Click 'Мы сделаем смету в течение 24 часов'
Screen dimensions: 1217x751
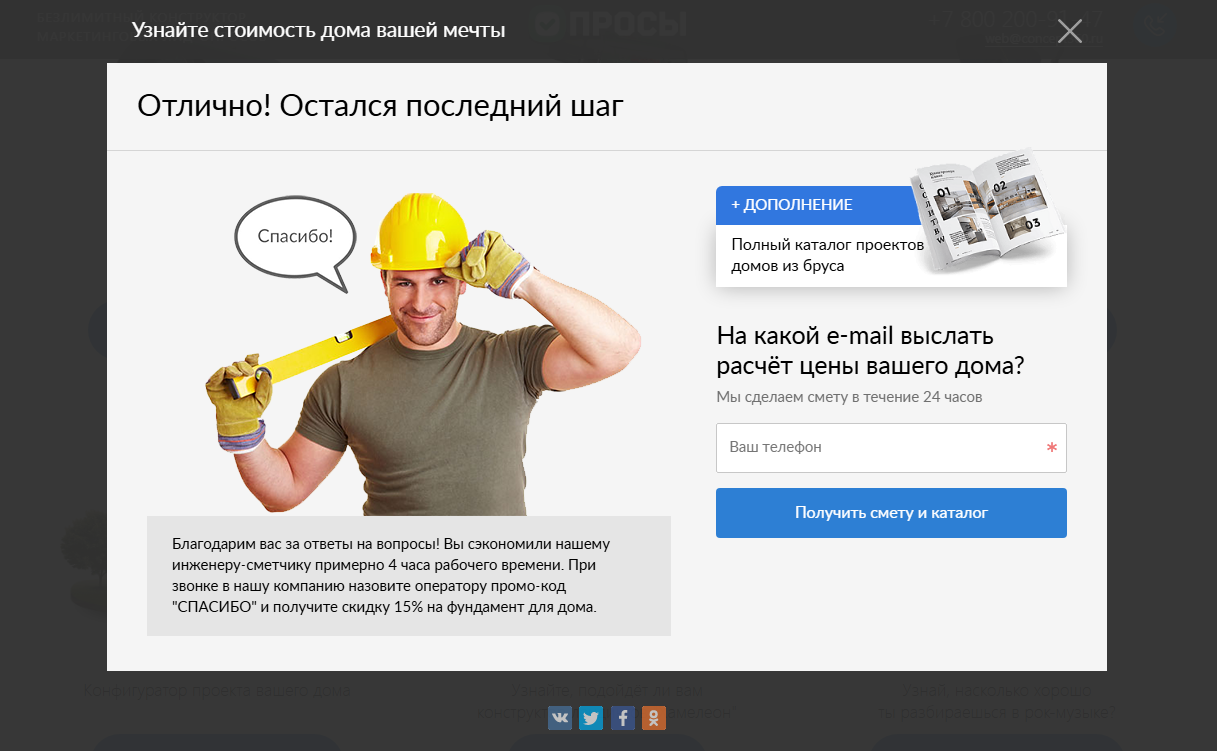(849, 397)
